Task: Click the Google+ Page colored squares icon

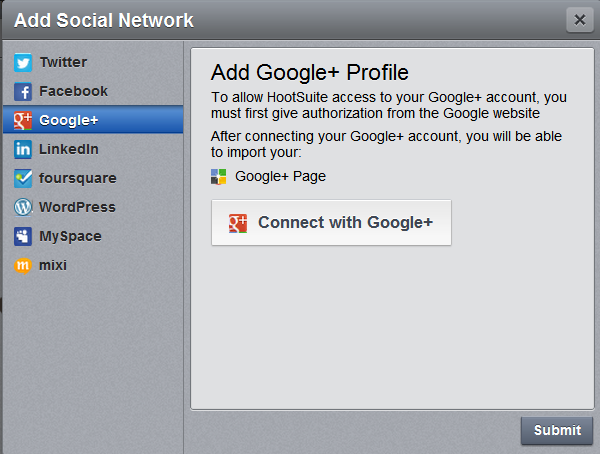Action: click(x=219, y=177)
